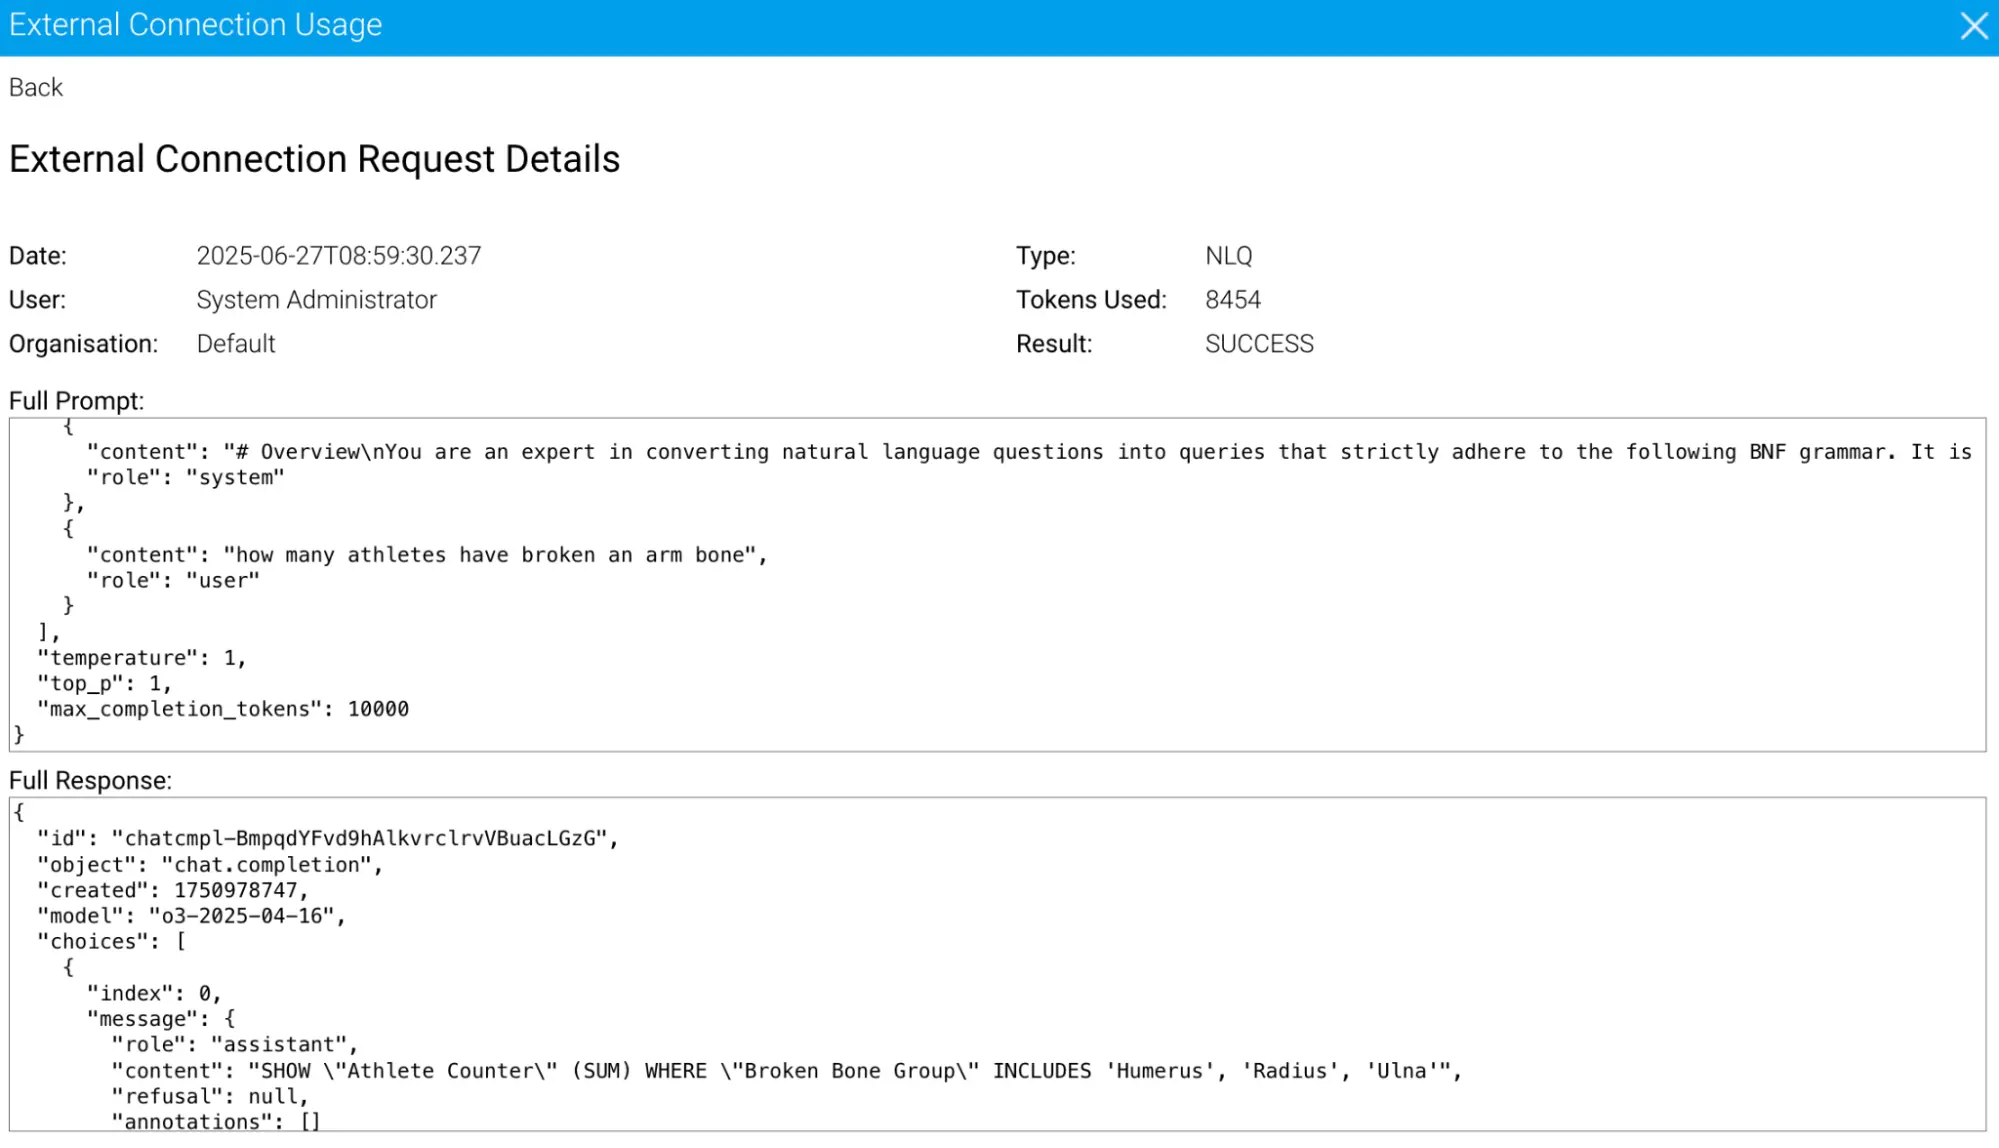The image size is (1999, 1148).
Task: Click the Back link
Action: [36, 88]
